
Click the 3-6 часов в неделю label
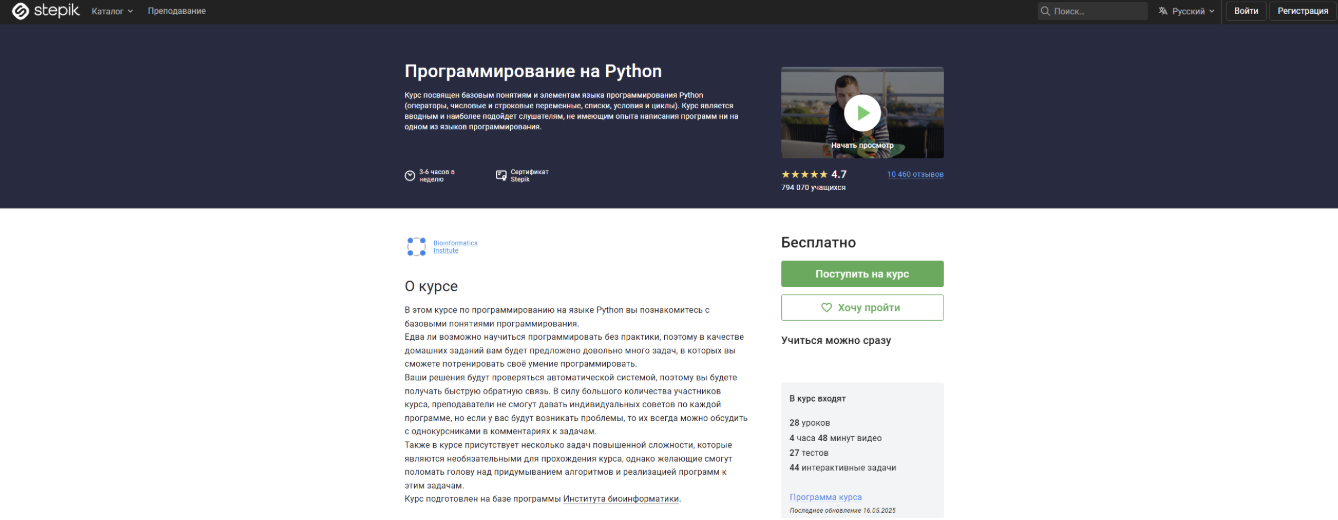pyautogui.click(x=437, y=175)
